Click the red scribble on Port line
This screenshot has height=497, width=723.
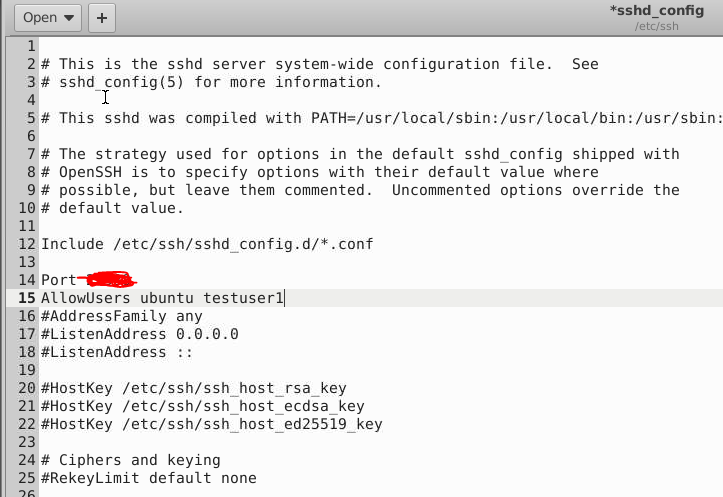pyautogui.click(x=110, y=280)
